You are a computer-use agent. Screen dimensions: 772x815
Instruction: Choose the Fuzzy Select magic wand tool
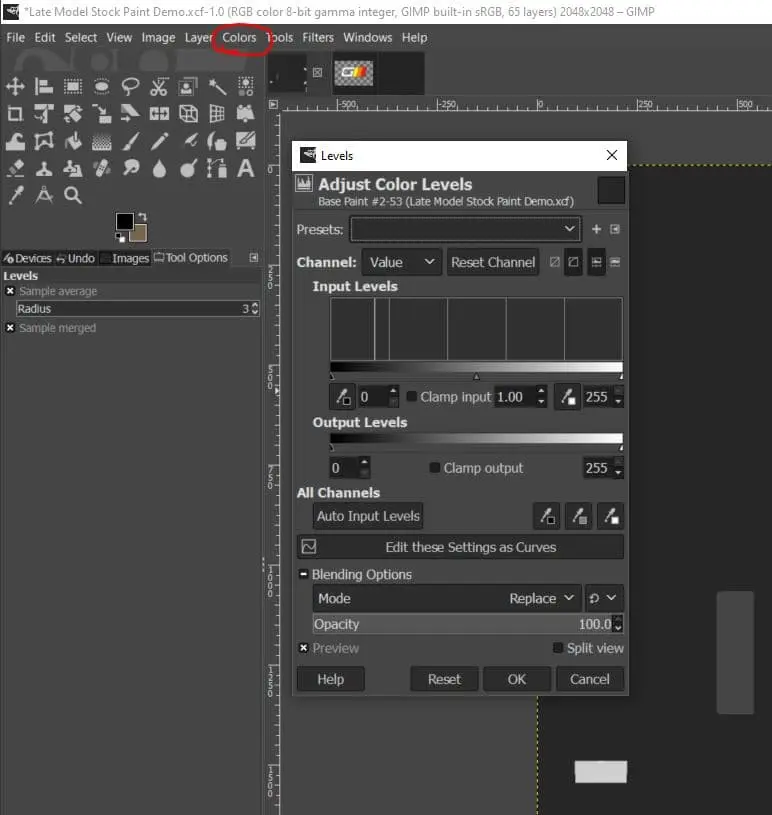[217, 87]
